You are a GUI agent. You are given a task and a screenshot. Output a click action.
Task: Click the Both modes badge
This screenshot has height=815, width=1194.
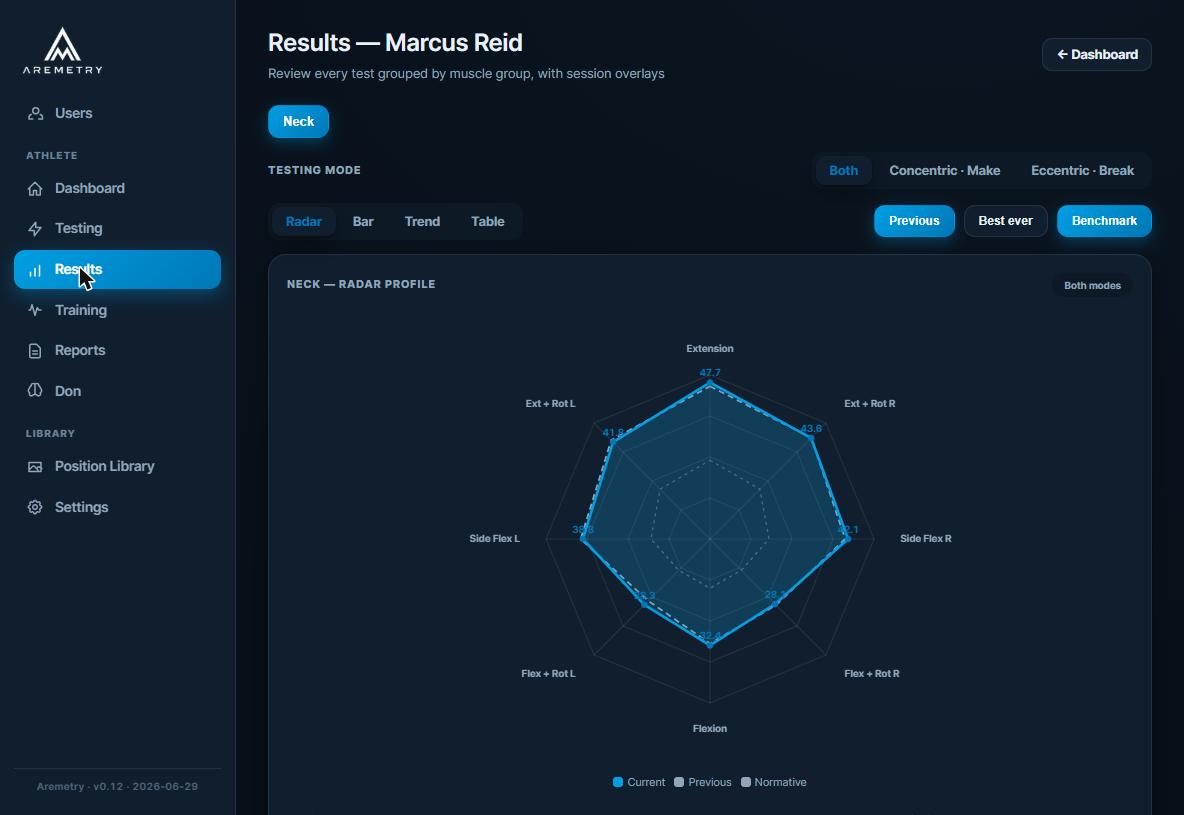(x=1092, y=286)
